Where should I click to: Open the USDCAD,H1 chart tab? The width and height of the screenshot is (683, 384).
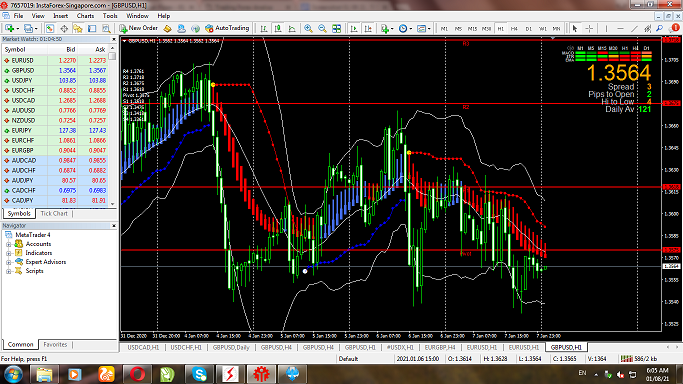click(143, 347)
